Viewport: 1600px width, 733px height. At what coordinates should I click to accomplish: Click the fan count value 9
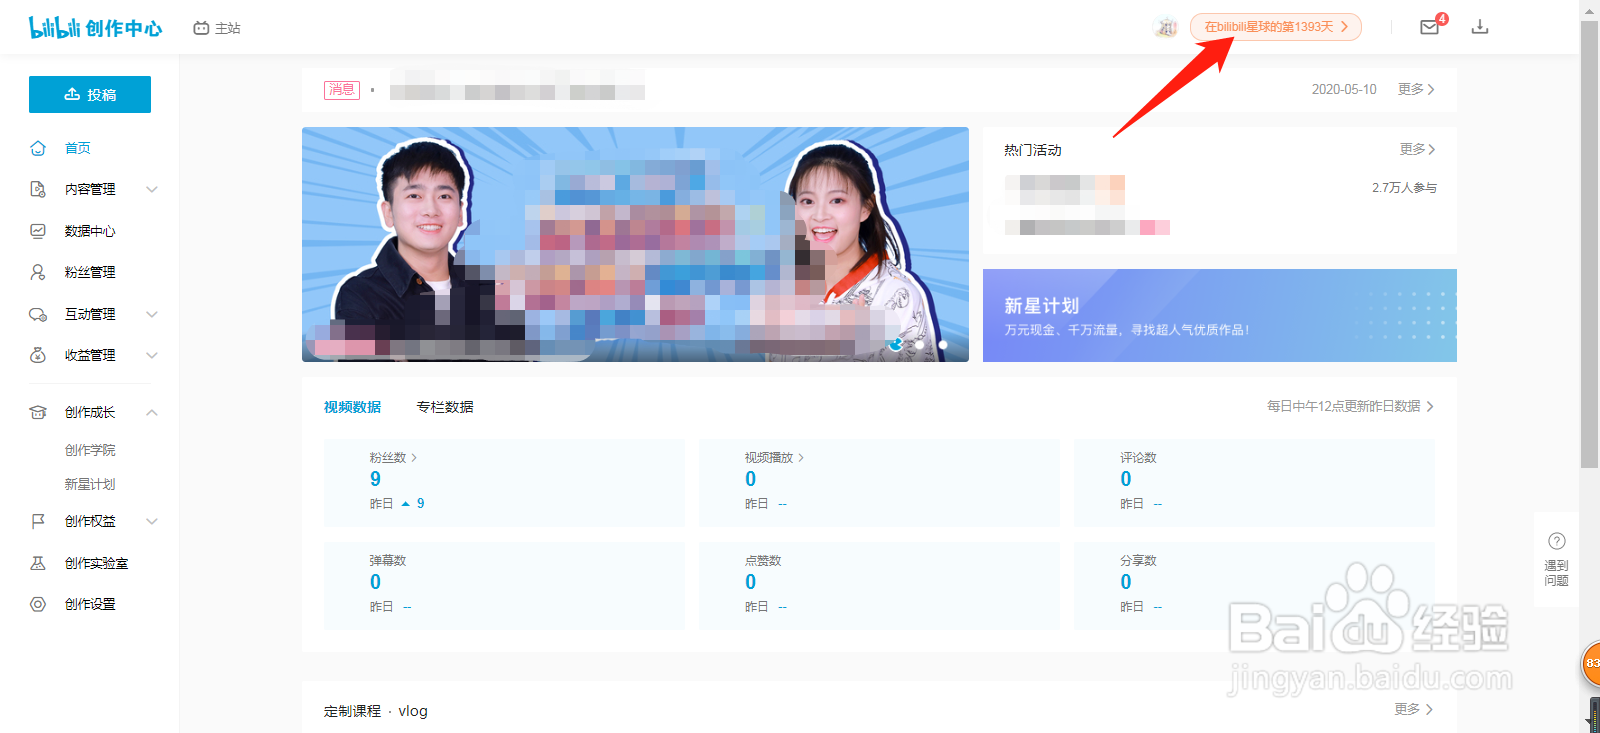click(x=375, y=480)
